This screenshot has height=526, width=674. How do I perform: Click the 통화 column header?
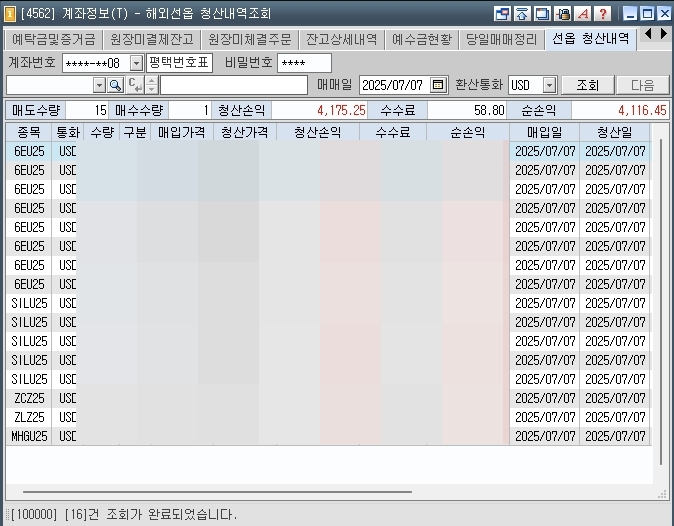click(68, 132)
